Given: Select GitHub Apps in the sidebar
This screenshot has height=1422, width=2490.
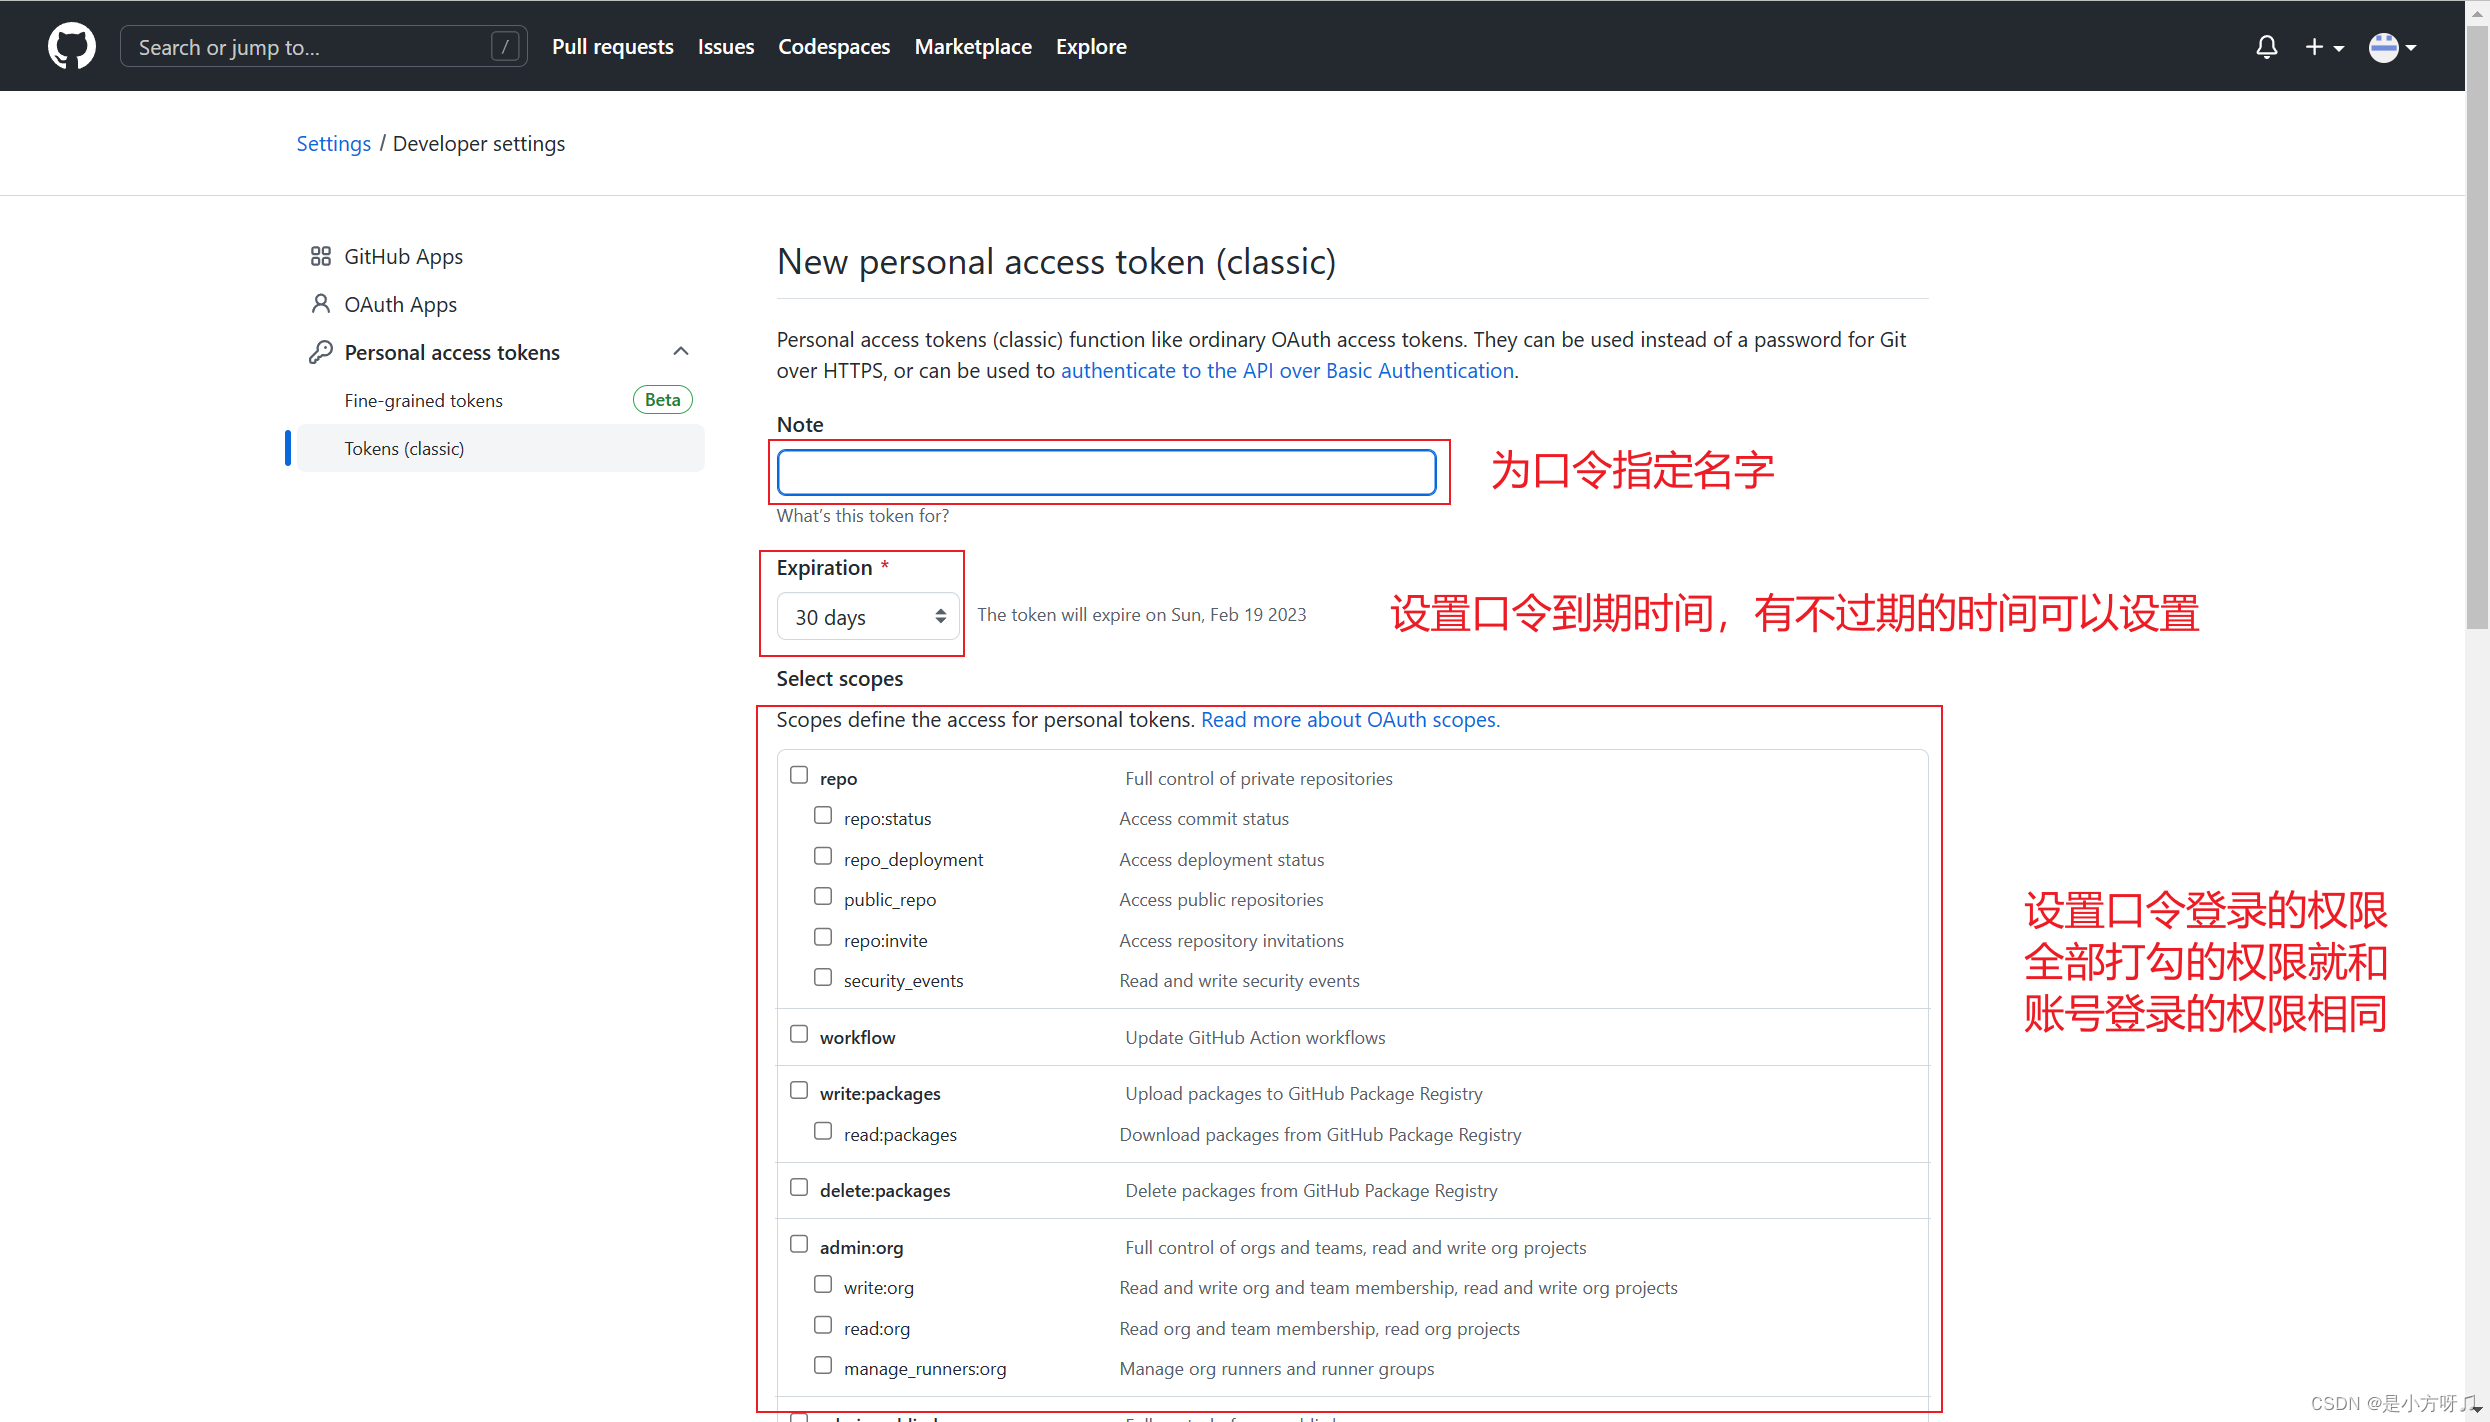Looking at the screenshot, I should coord(500,256).
